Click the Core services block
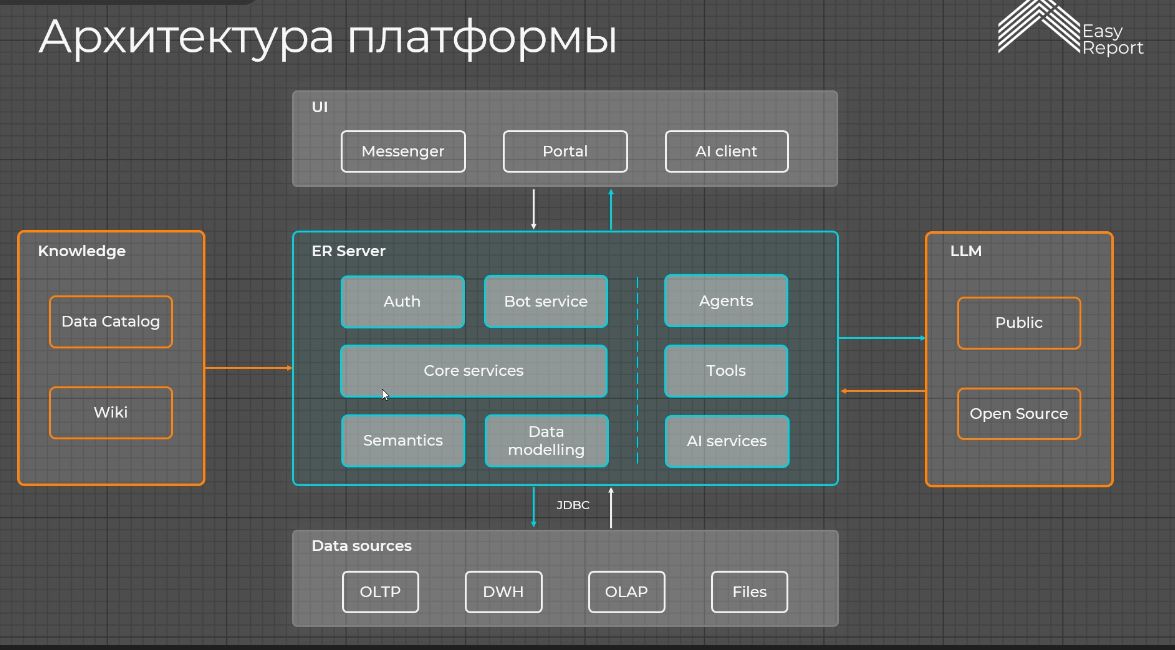The image size is (1175, 650). [x=473, y=371]
